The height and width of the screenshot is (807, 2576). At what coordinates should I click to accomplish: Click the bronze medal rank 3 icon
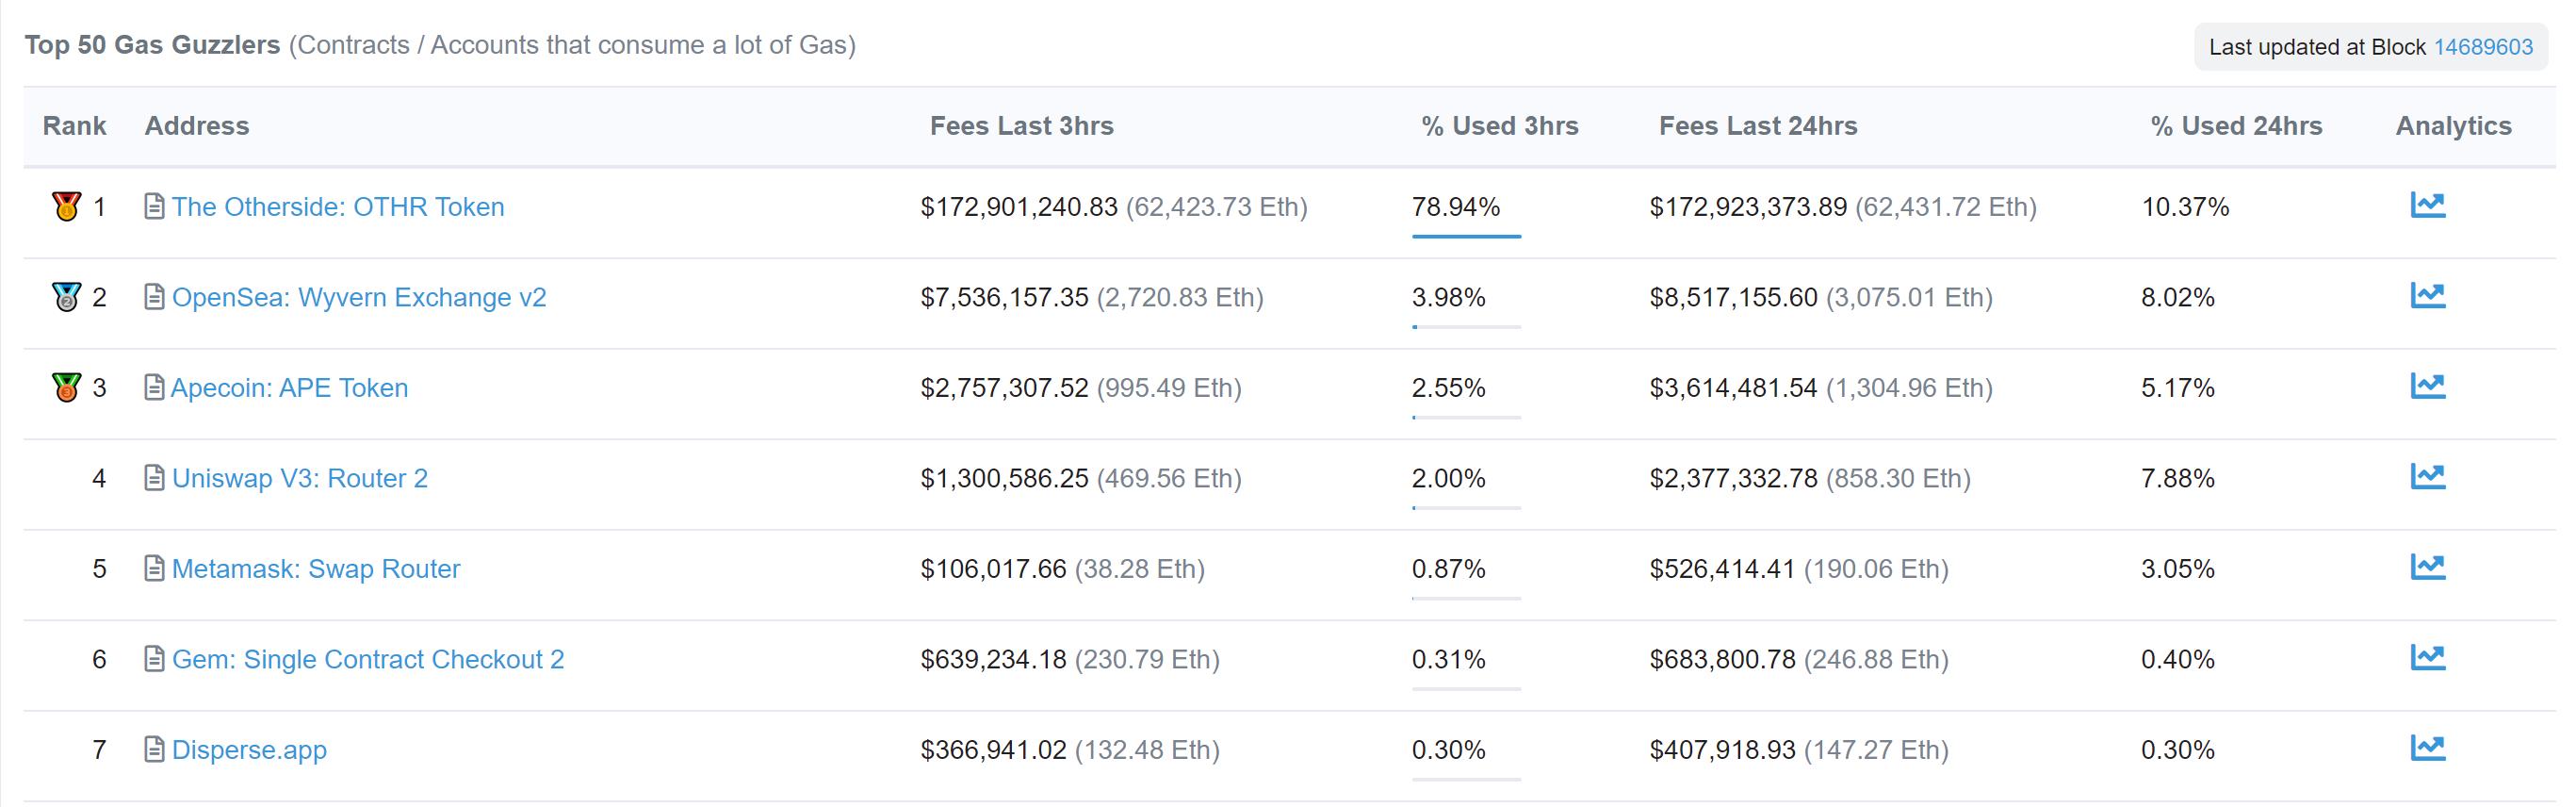click(66, 387)
